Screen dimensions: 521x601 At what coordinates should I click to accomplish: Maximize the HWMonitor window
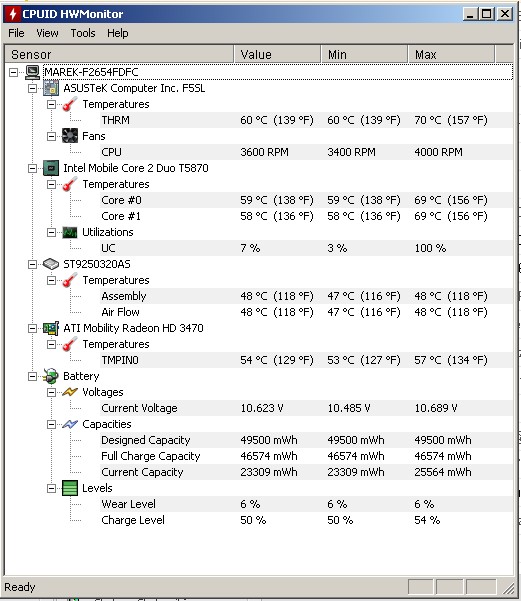(486, 14)
